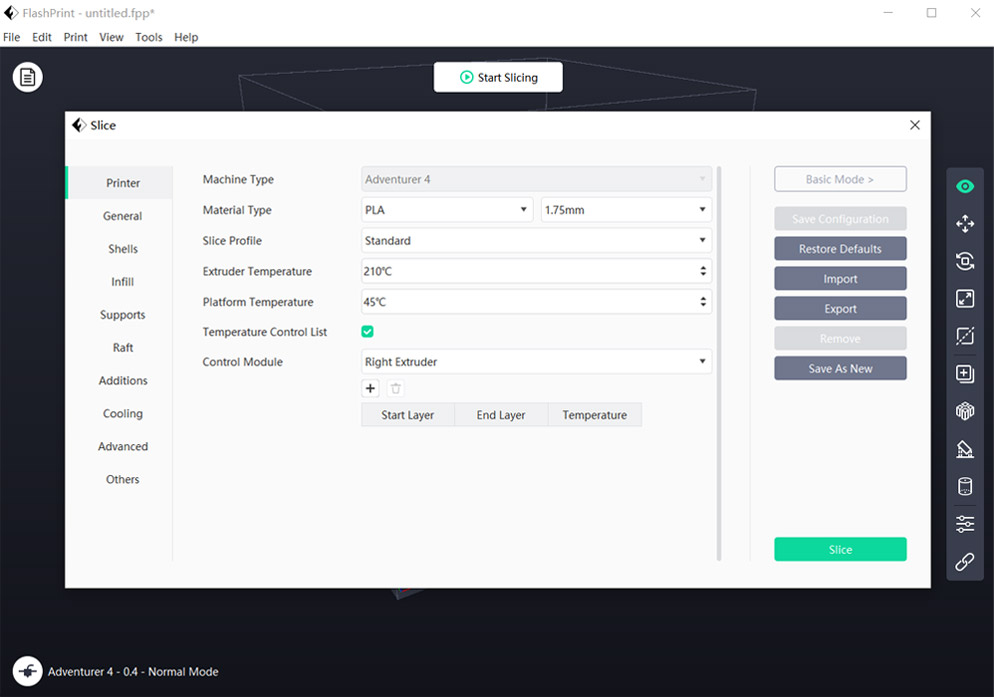The width and height of the screenshot is (994, 697).
Task: Click the cube array arrange icon
Action: (x=965, y=411)
